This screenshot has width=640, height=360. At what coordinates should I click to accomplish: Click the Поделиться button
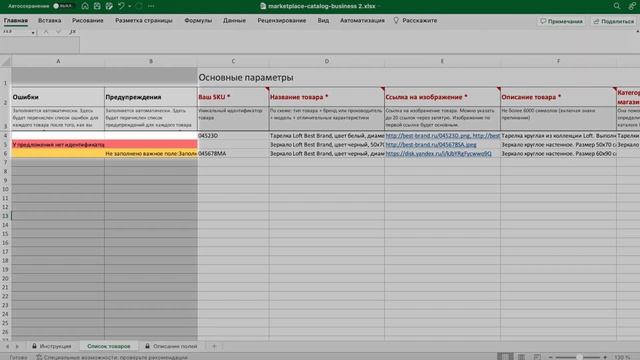[x=614, y=21]
